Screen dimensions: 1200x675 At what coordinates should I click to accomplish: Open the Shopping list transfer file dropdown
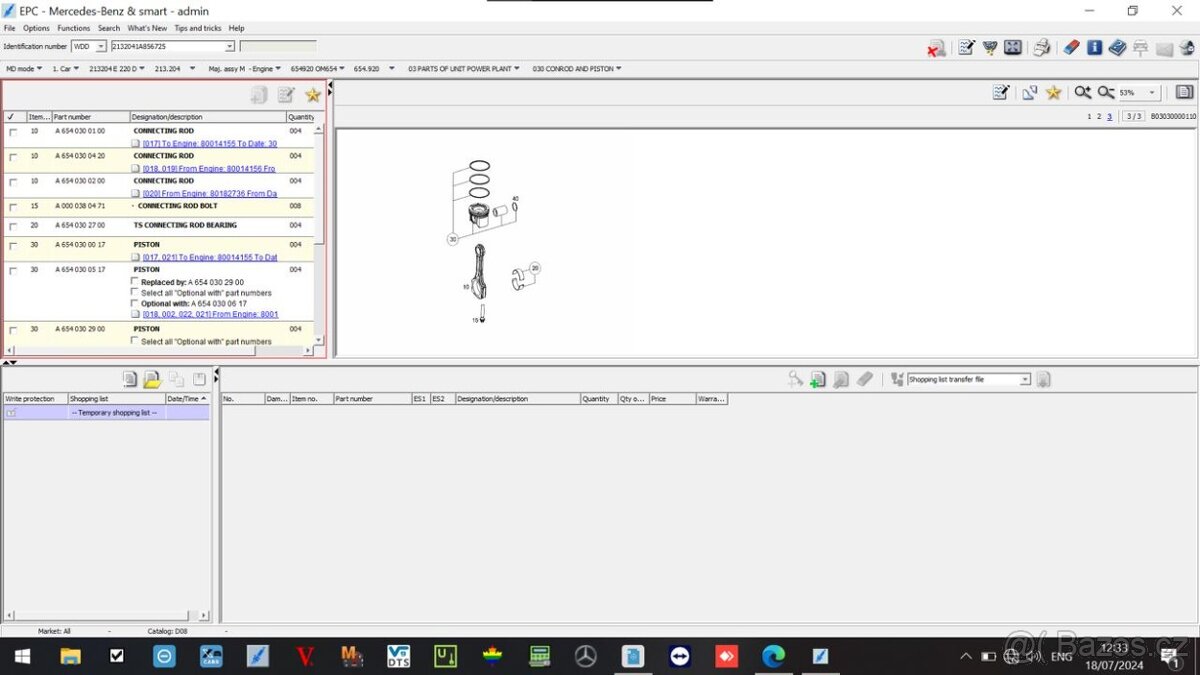click(1024, 379)
